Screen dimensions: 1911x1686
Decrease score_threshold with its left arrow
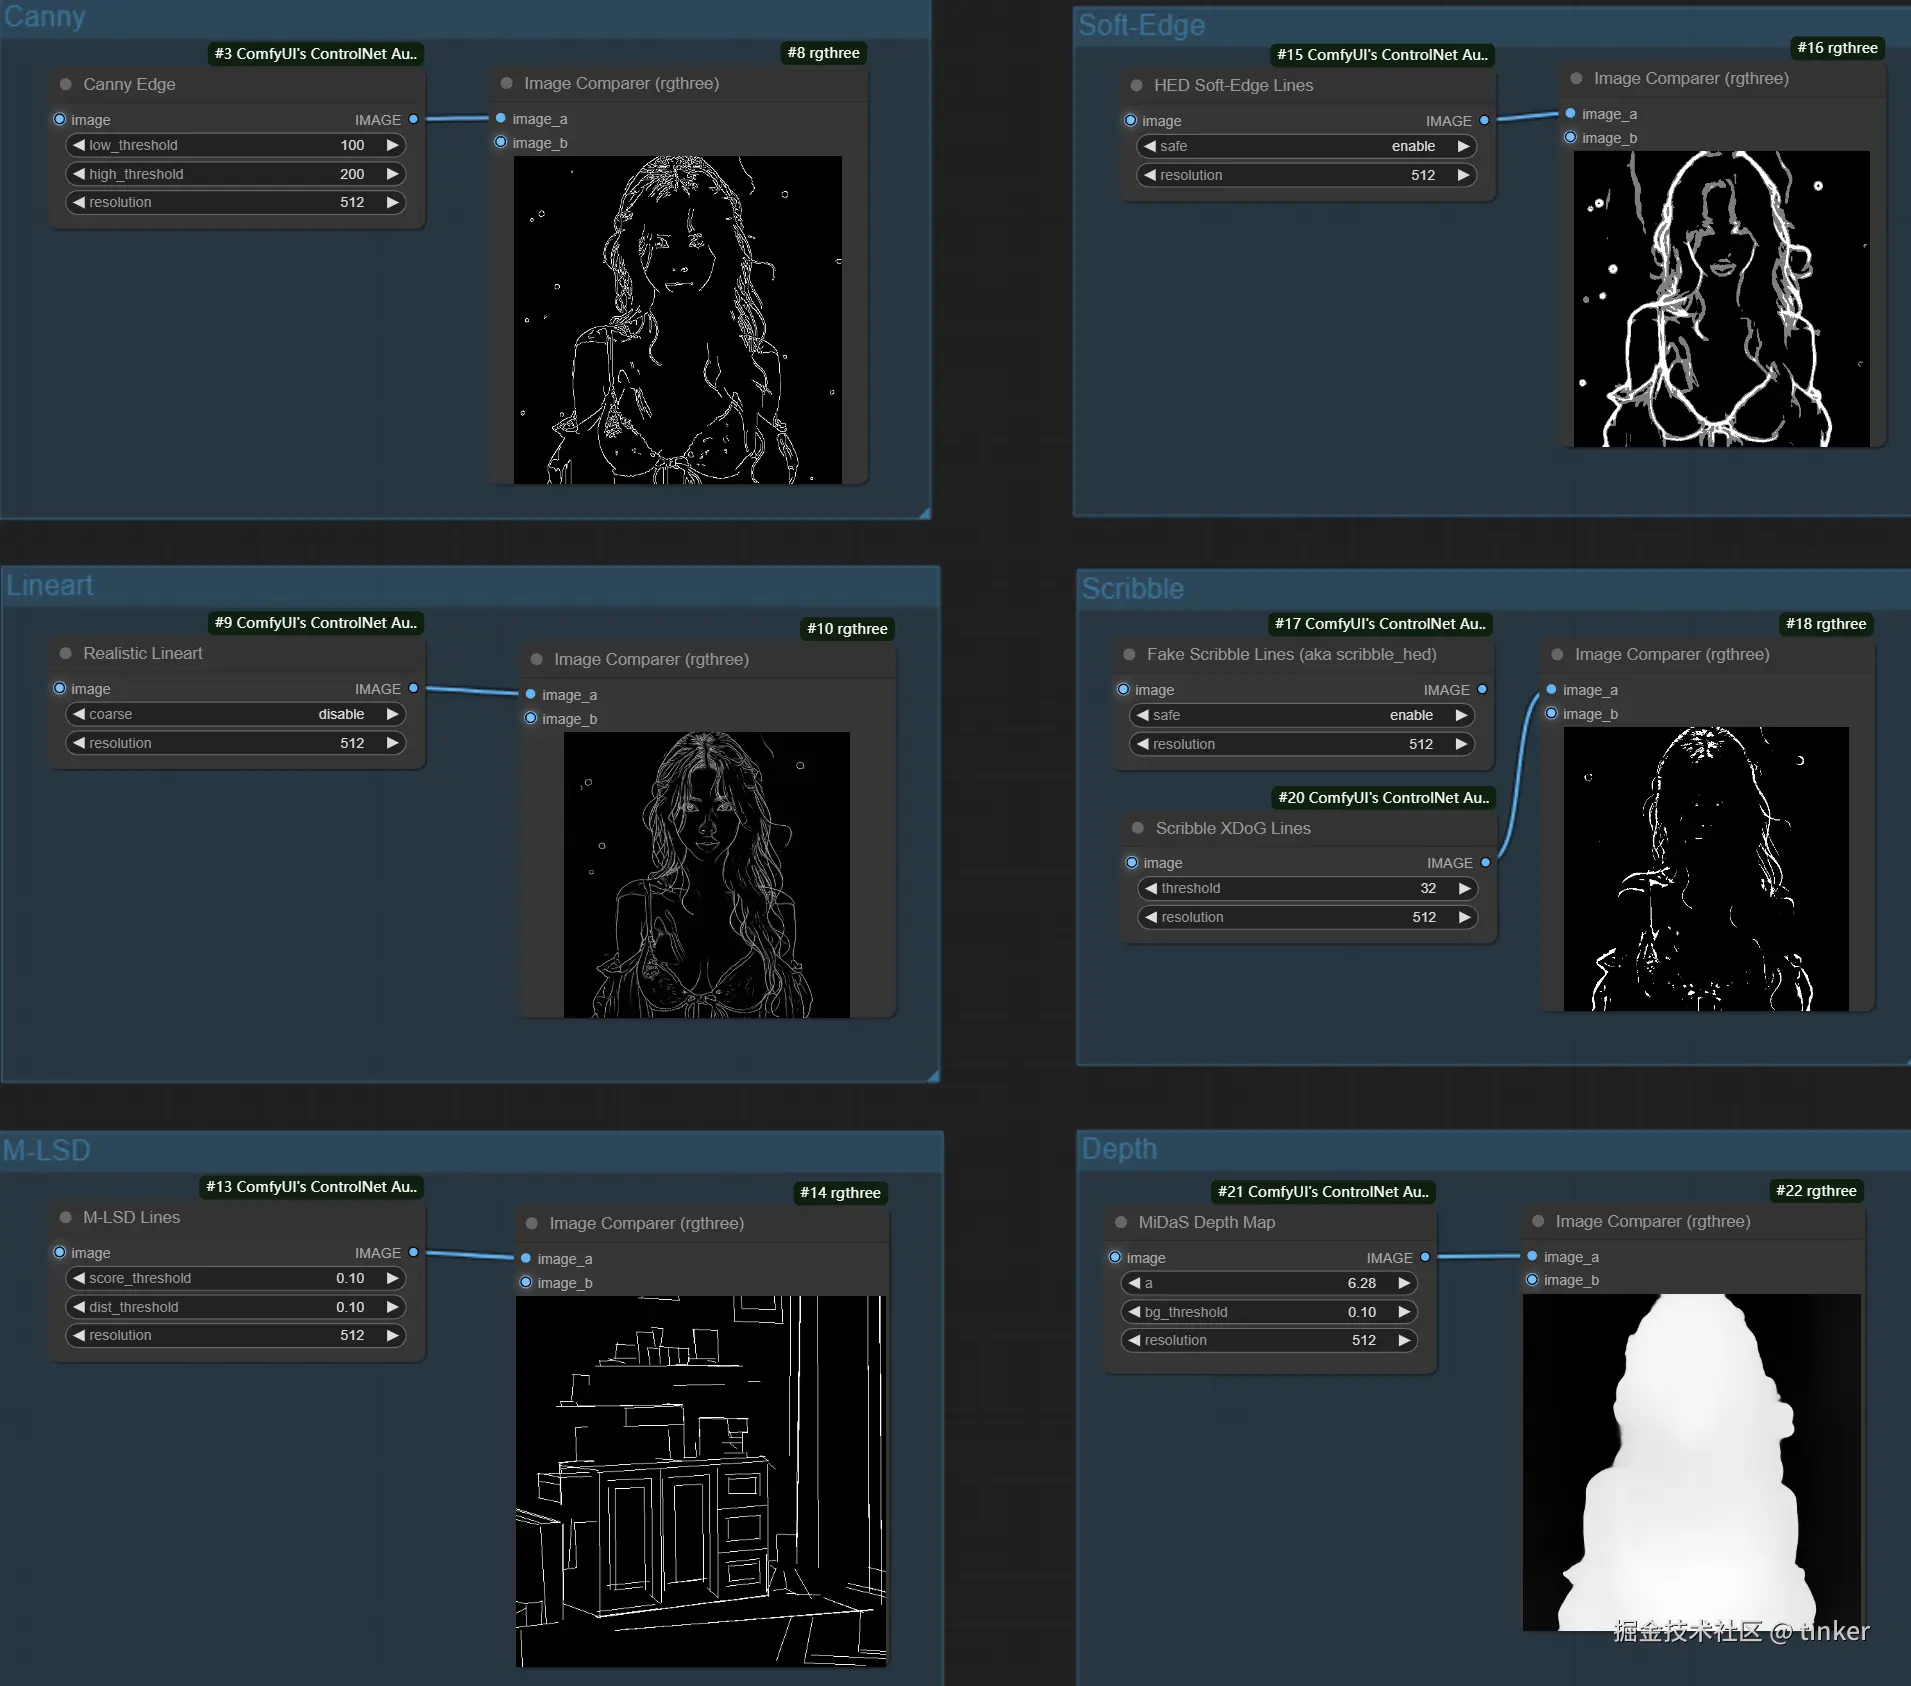[x=79, y=1279]
